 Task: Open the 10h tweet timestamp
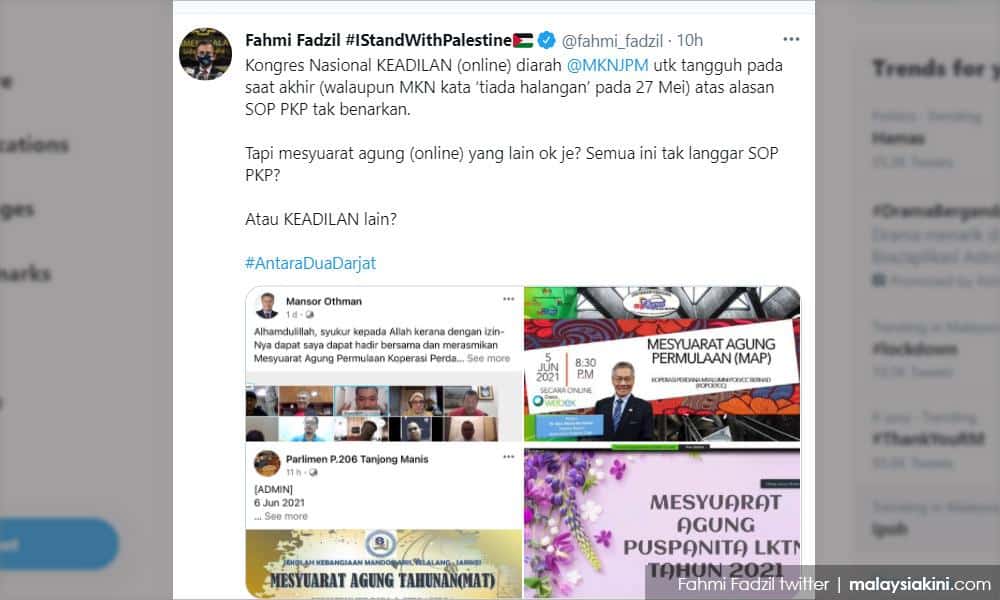pyautogui.click(x=689, y=41)
